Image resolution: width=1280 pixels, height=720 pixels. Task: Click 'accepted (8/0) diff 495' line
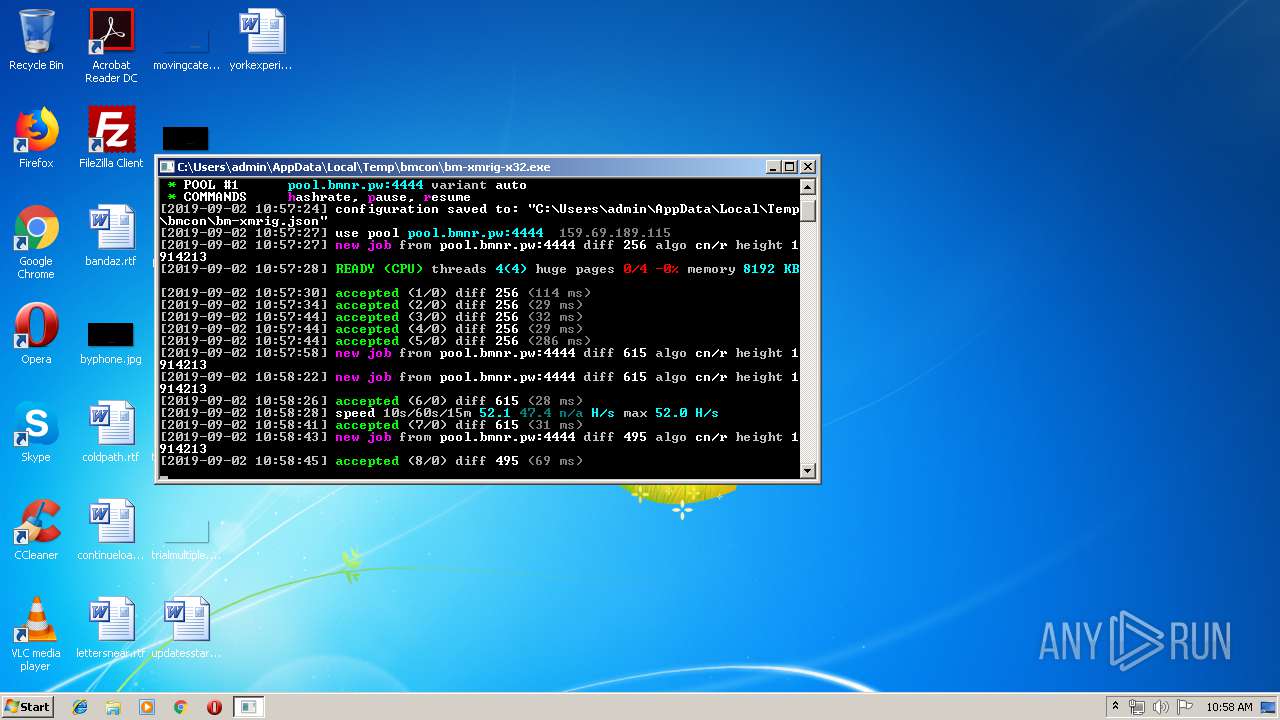pos(371,461)
